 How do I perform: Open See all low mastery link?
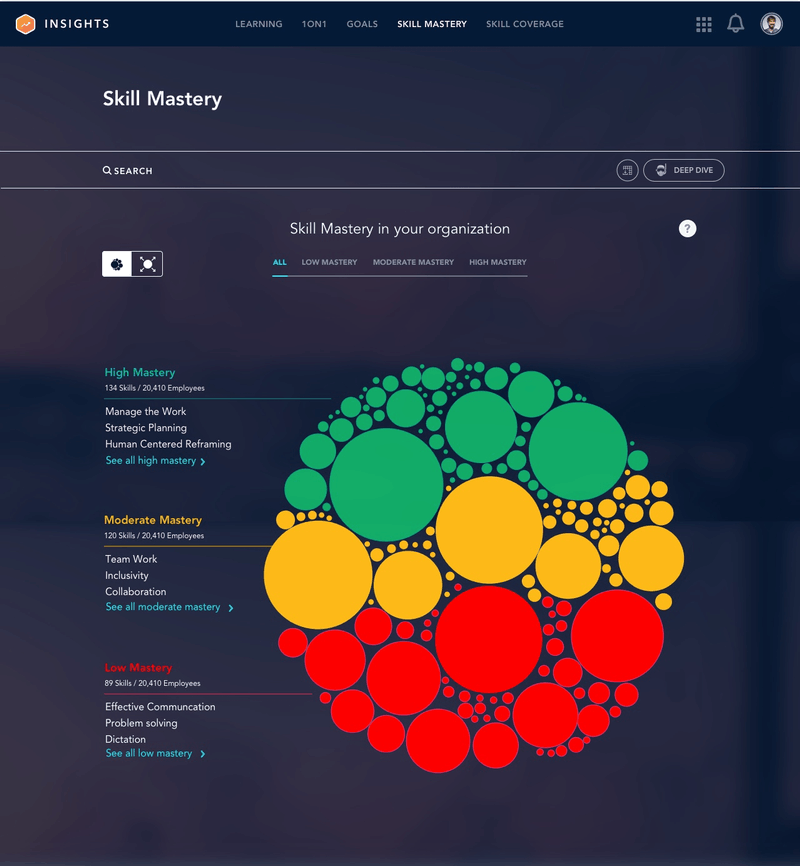pyautogui.click(x=149, y=753)
